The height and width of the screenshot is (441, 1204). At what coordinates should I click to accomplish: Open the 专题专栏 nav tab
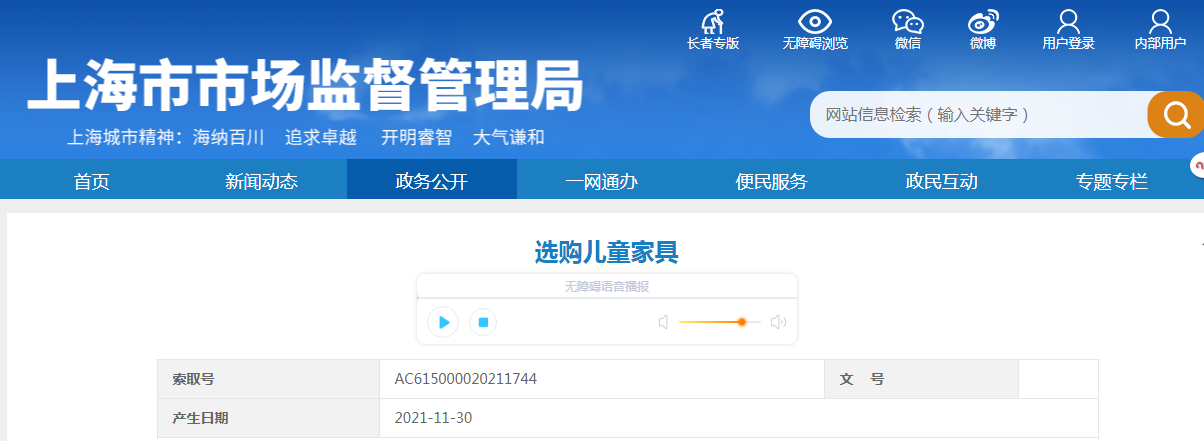[x=1112, y=182]
